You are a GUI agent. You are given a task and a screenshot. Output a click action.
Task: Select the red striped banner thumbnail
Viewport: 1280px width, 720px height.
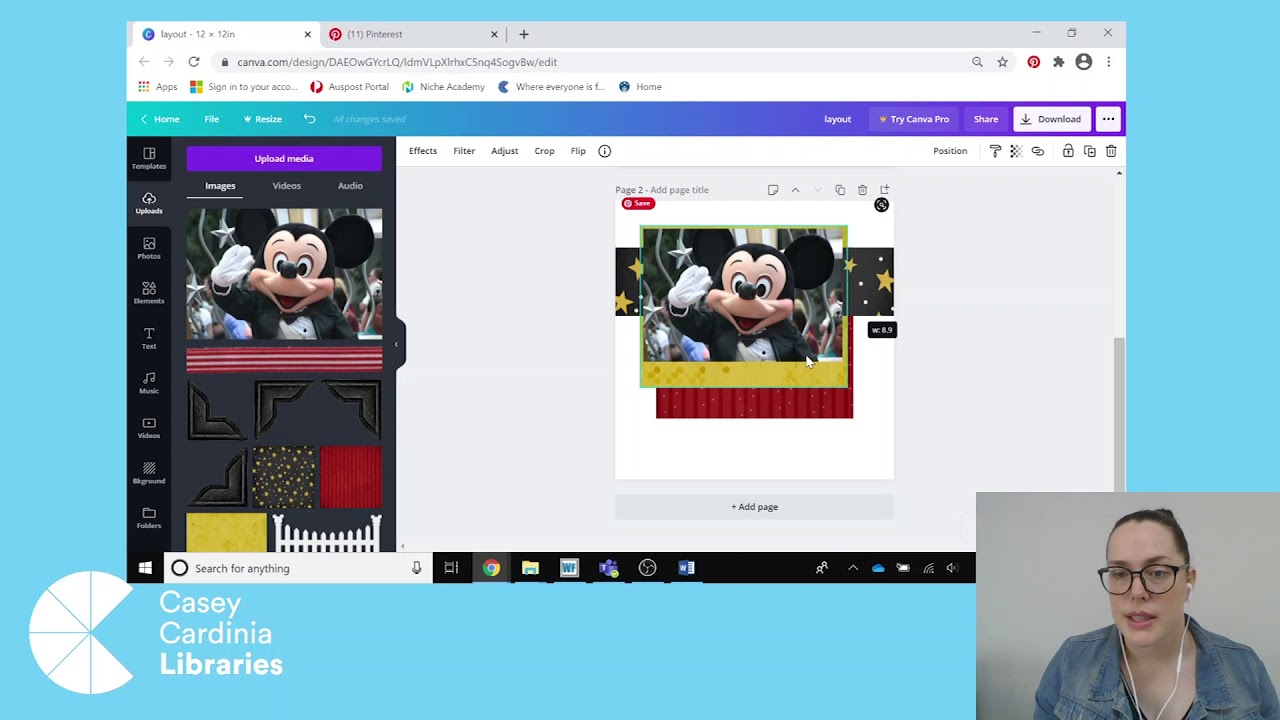284,360
